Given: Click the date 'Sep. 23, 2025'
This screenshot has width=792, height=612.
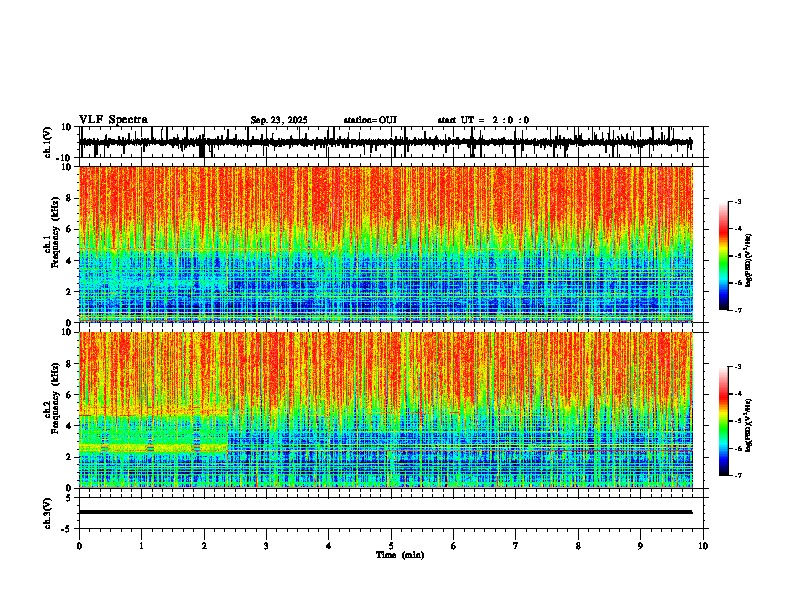Looking at the screenshot, I should [x=279, y=120].
